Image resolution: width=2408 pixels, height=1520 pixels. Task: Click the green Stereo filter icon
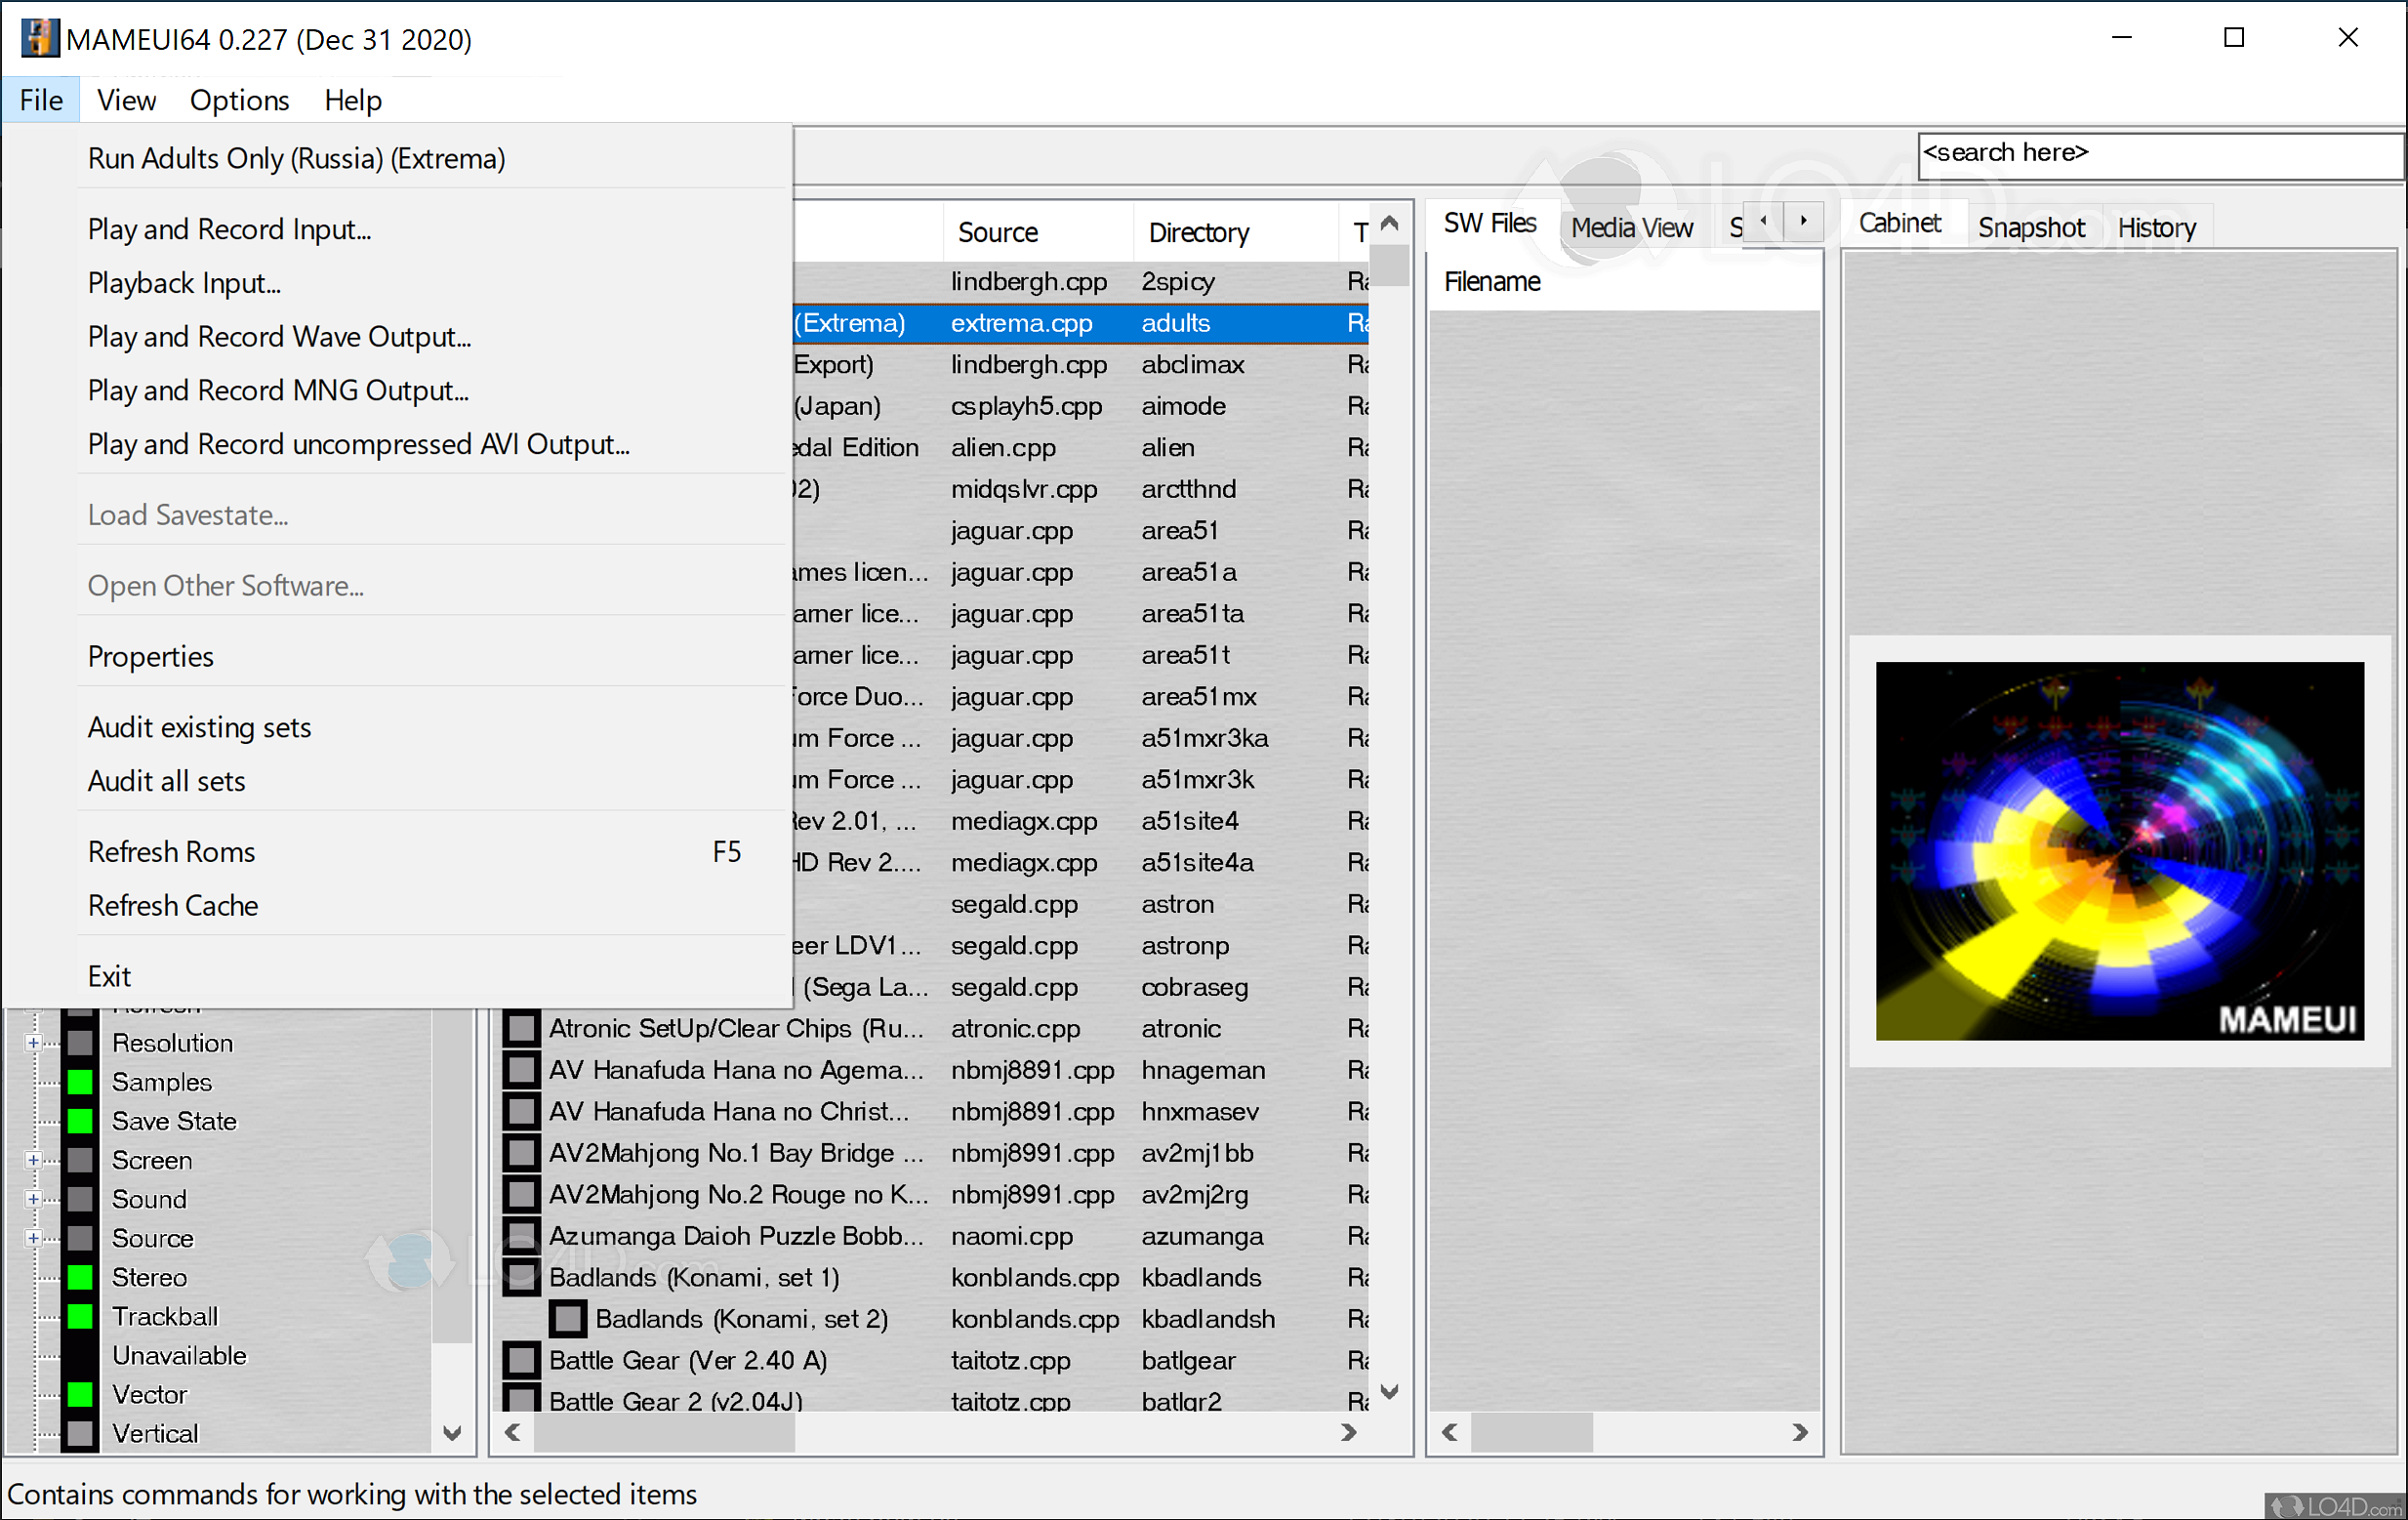click(80, 1277)
